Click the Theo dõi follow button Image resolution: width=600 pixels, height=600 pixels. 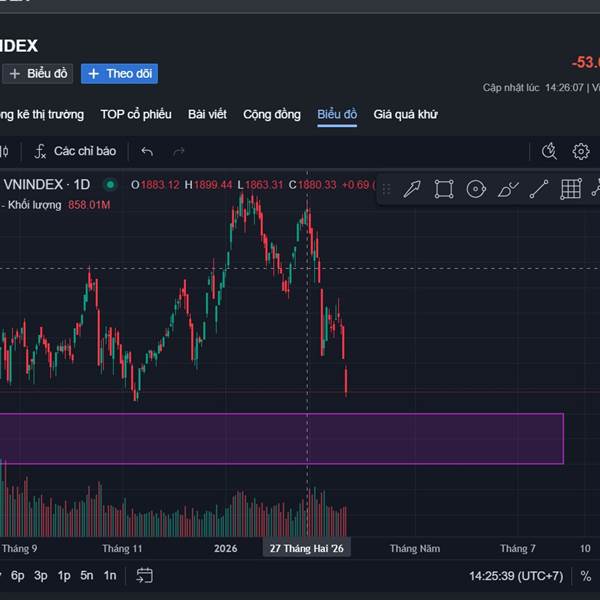(119, 73)
